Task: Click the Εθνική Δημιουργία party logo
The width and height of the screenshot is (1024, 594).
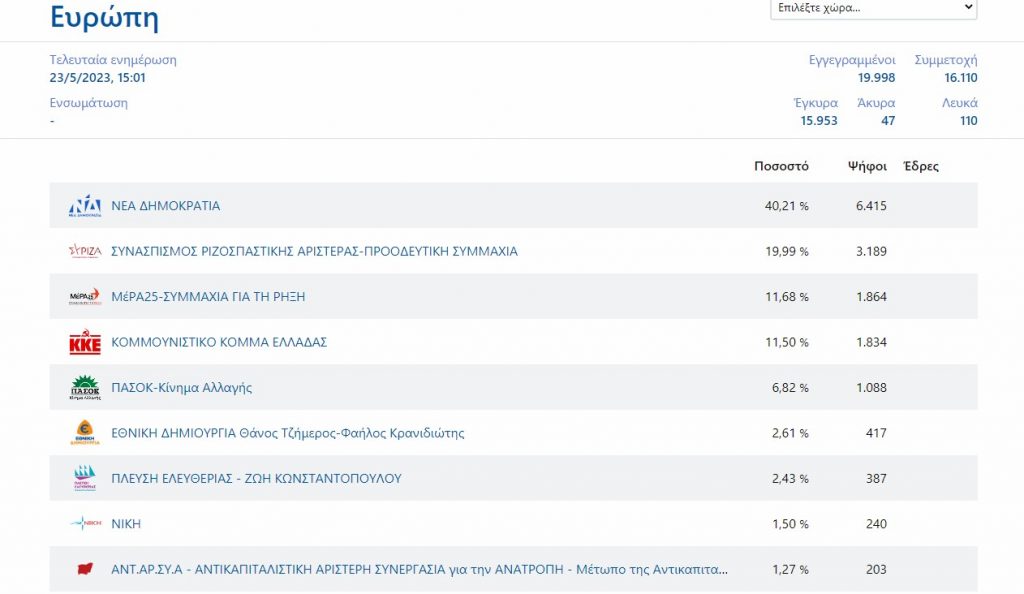Action: click(x=85, y=433)
